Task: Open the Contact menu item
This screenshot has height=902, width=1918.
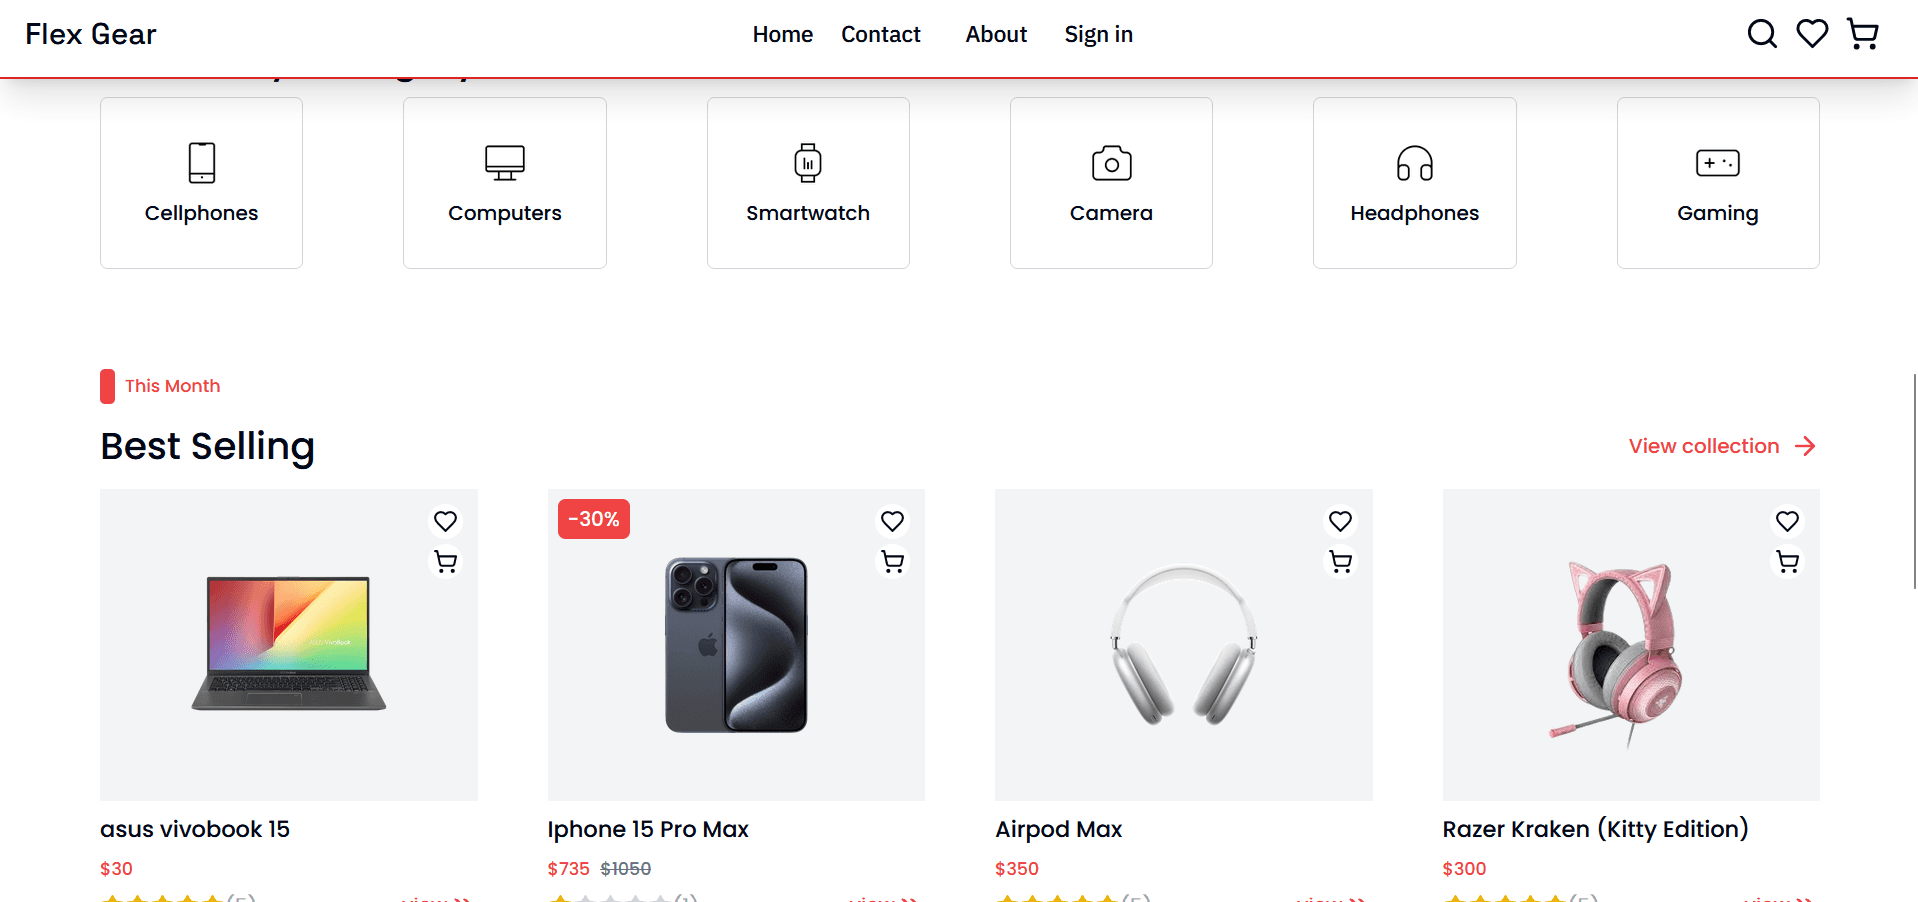Action: [881, 34]
